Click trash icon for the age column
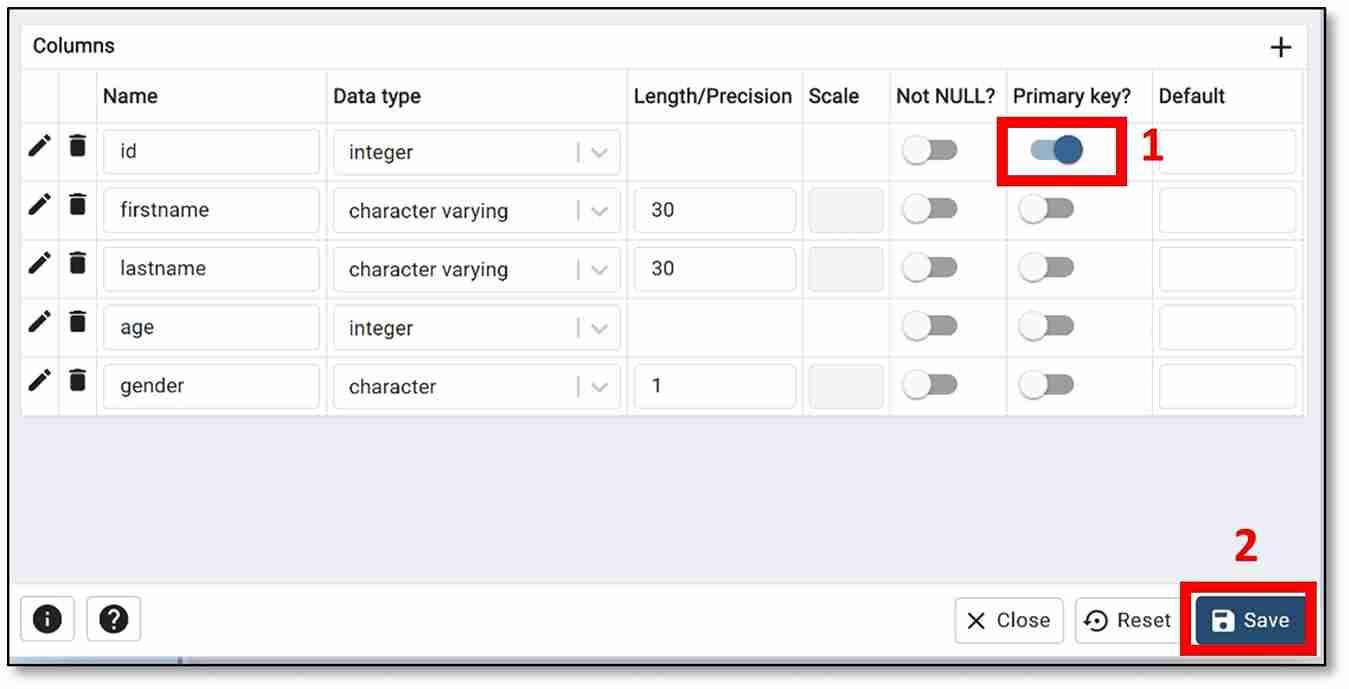The image size is (1349, 689). pyautogui.click(x=77, y=322)
